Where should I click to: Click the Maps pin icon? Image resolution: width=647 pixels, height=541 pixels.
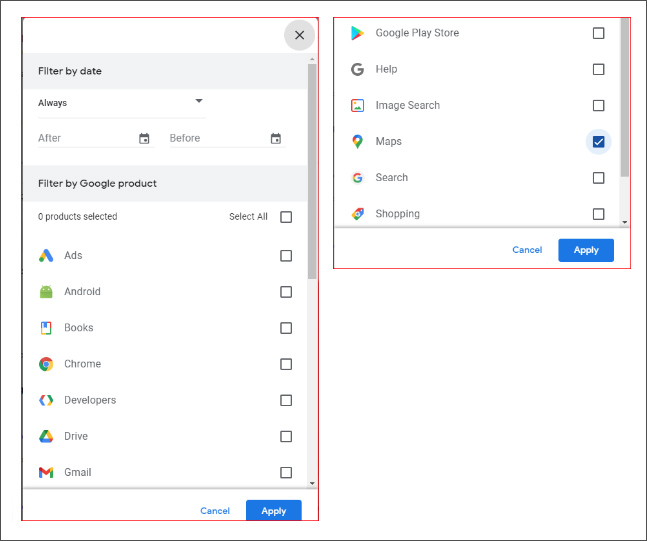pyautogui.click(x=357, y=142)
